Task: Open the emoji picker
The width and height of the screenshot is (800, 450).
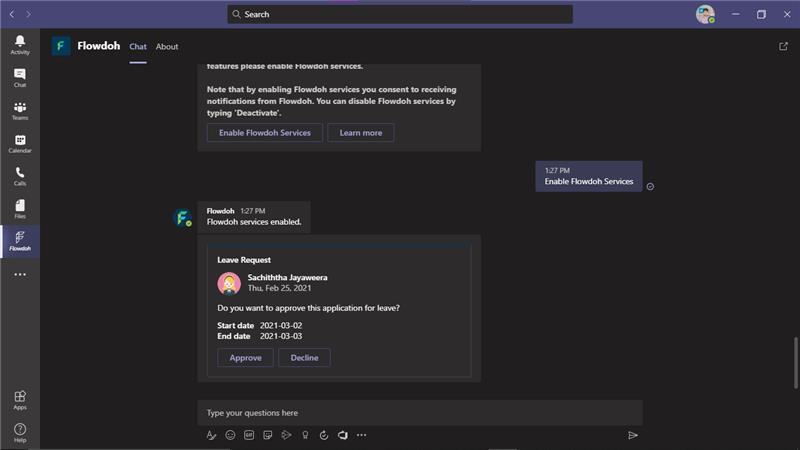Action: tap(230, 435)
